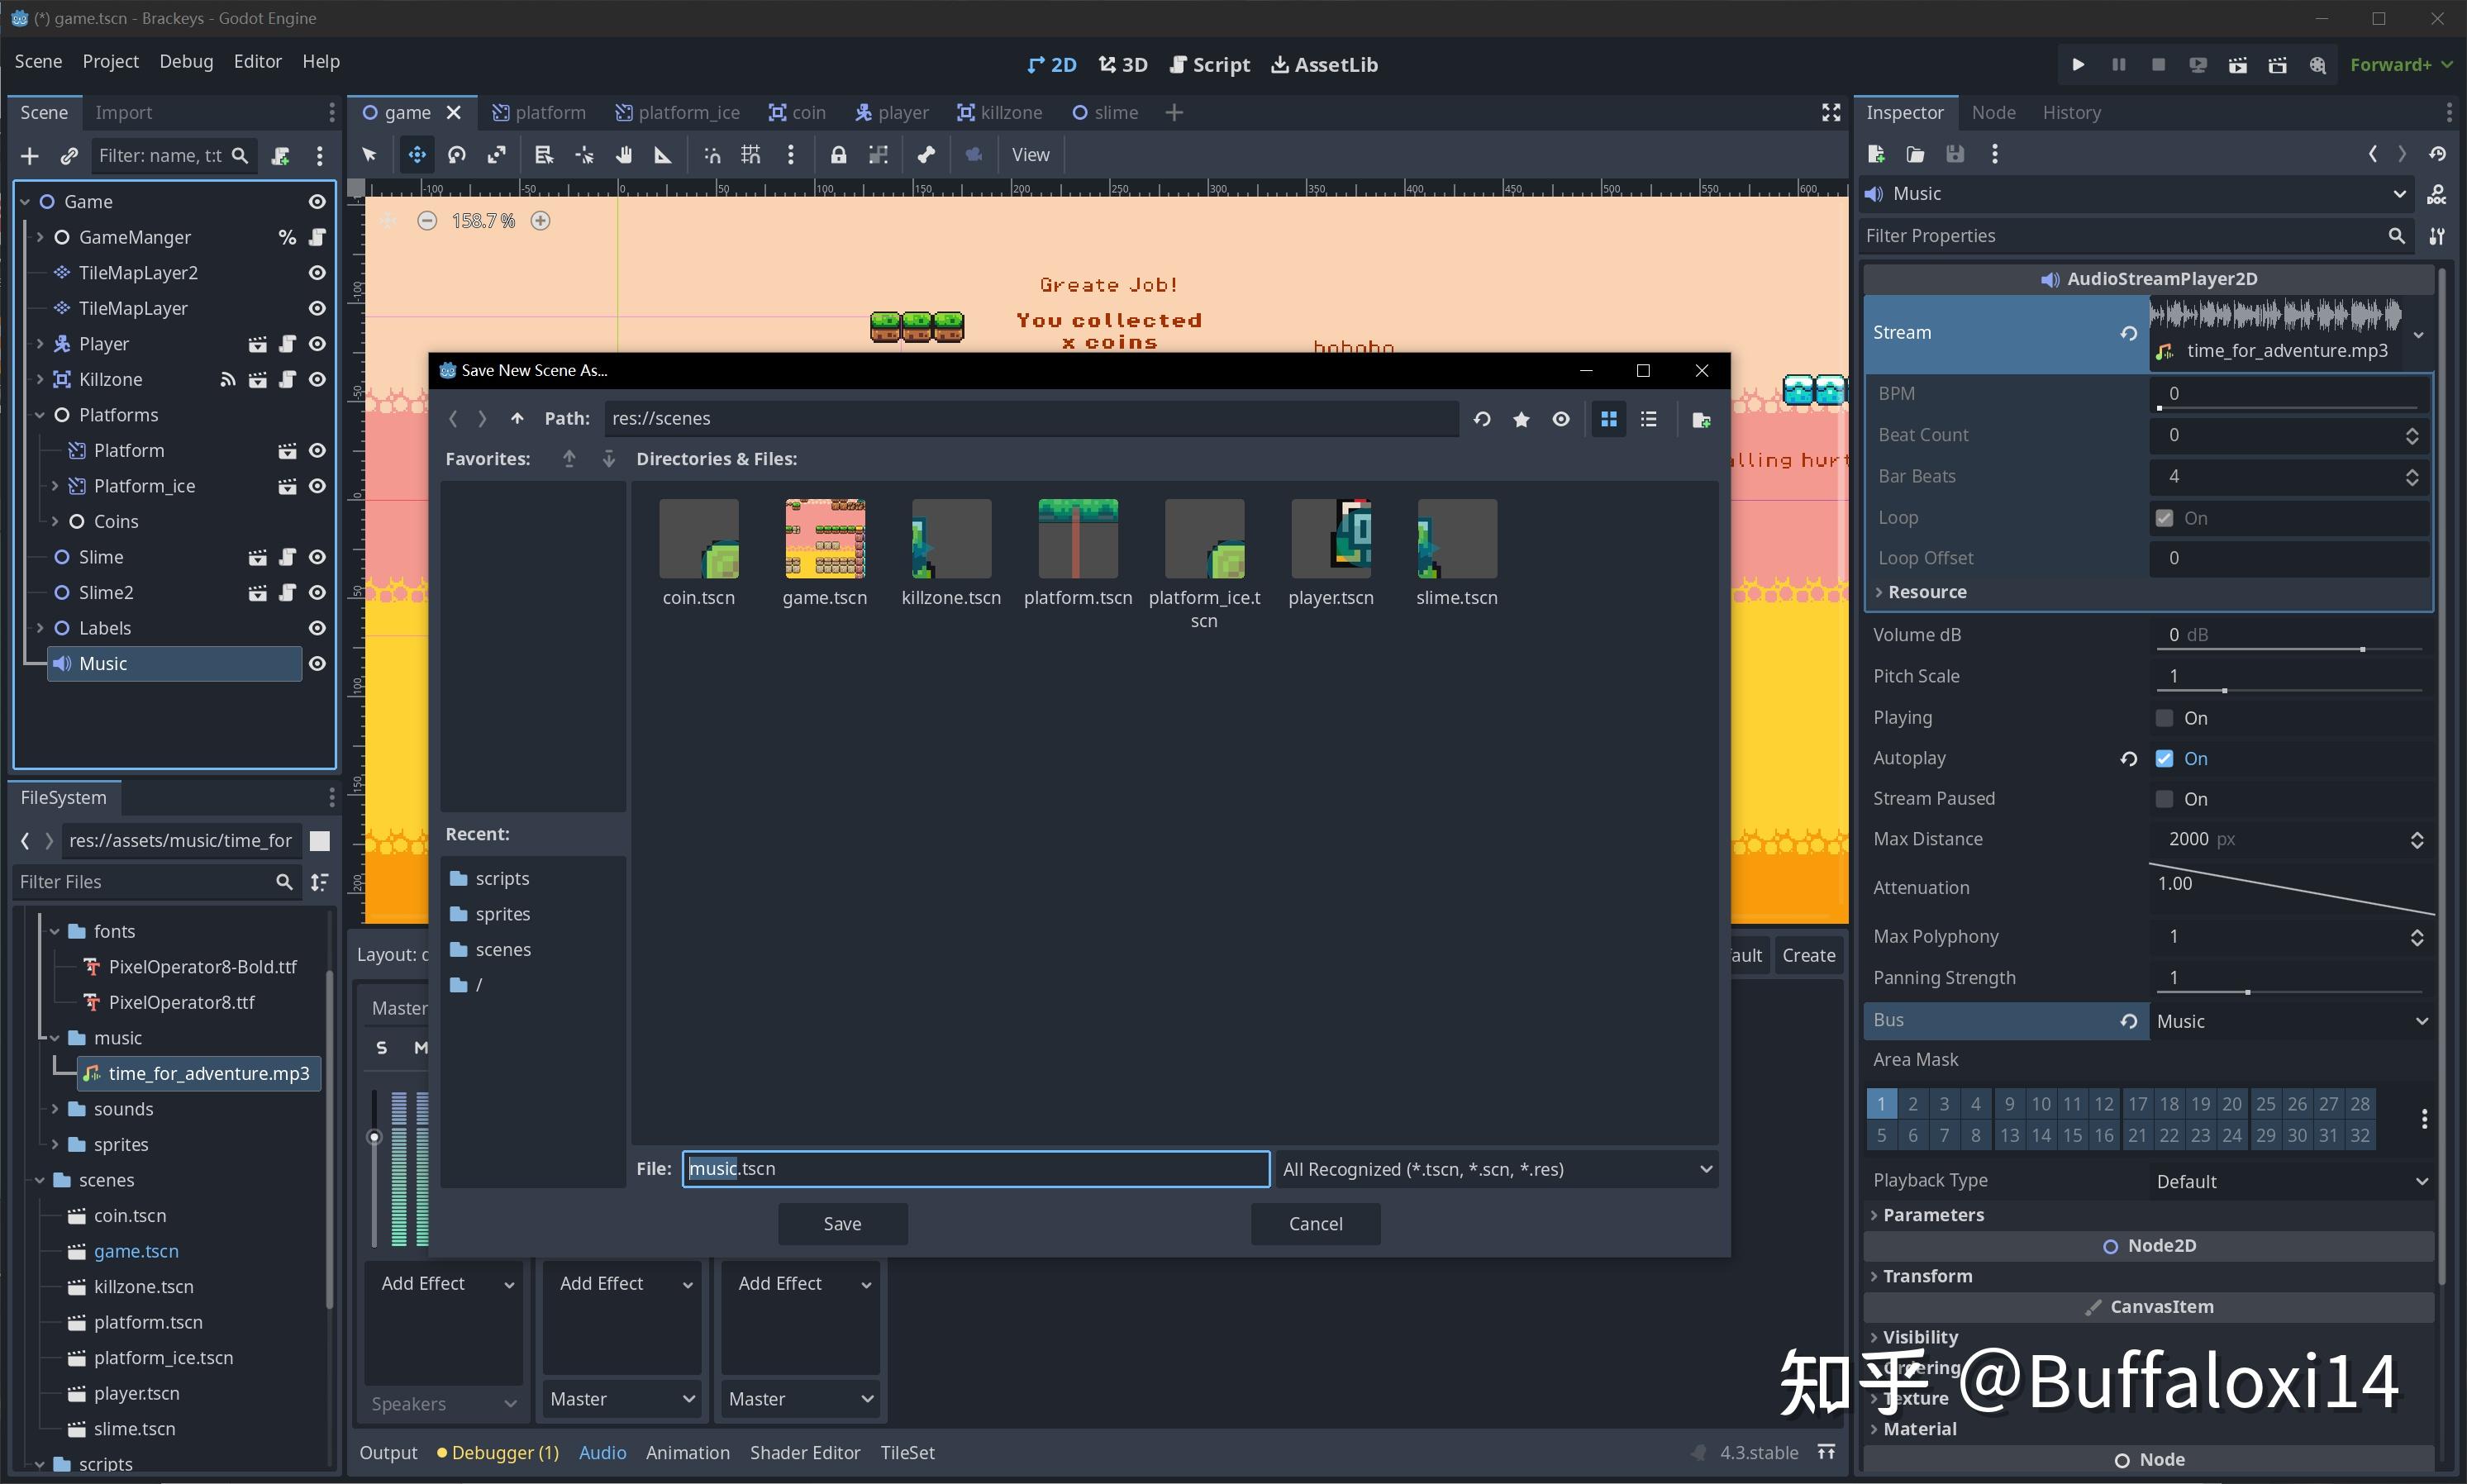Click Instantiate Child Scene icon
2467x1484 pixels.
click(x=68, y=156)
